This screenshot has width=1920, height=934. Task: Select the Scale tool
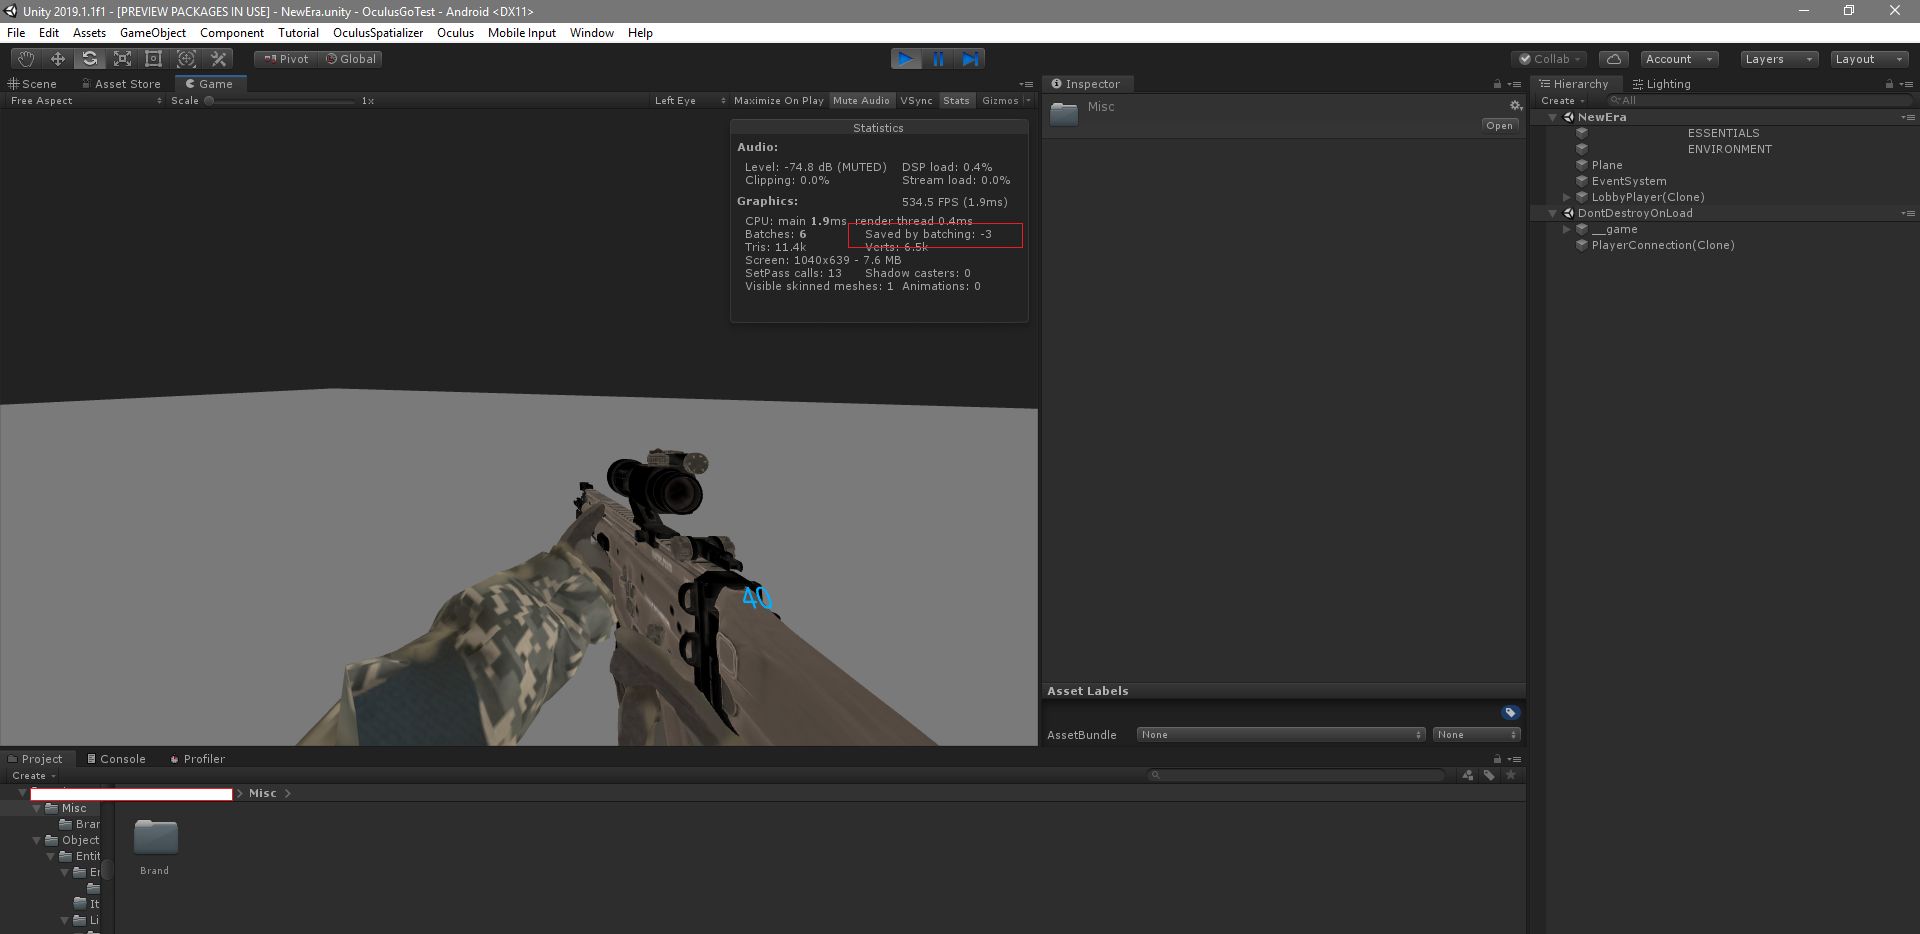coord(121,58)
